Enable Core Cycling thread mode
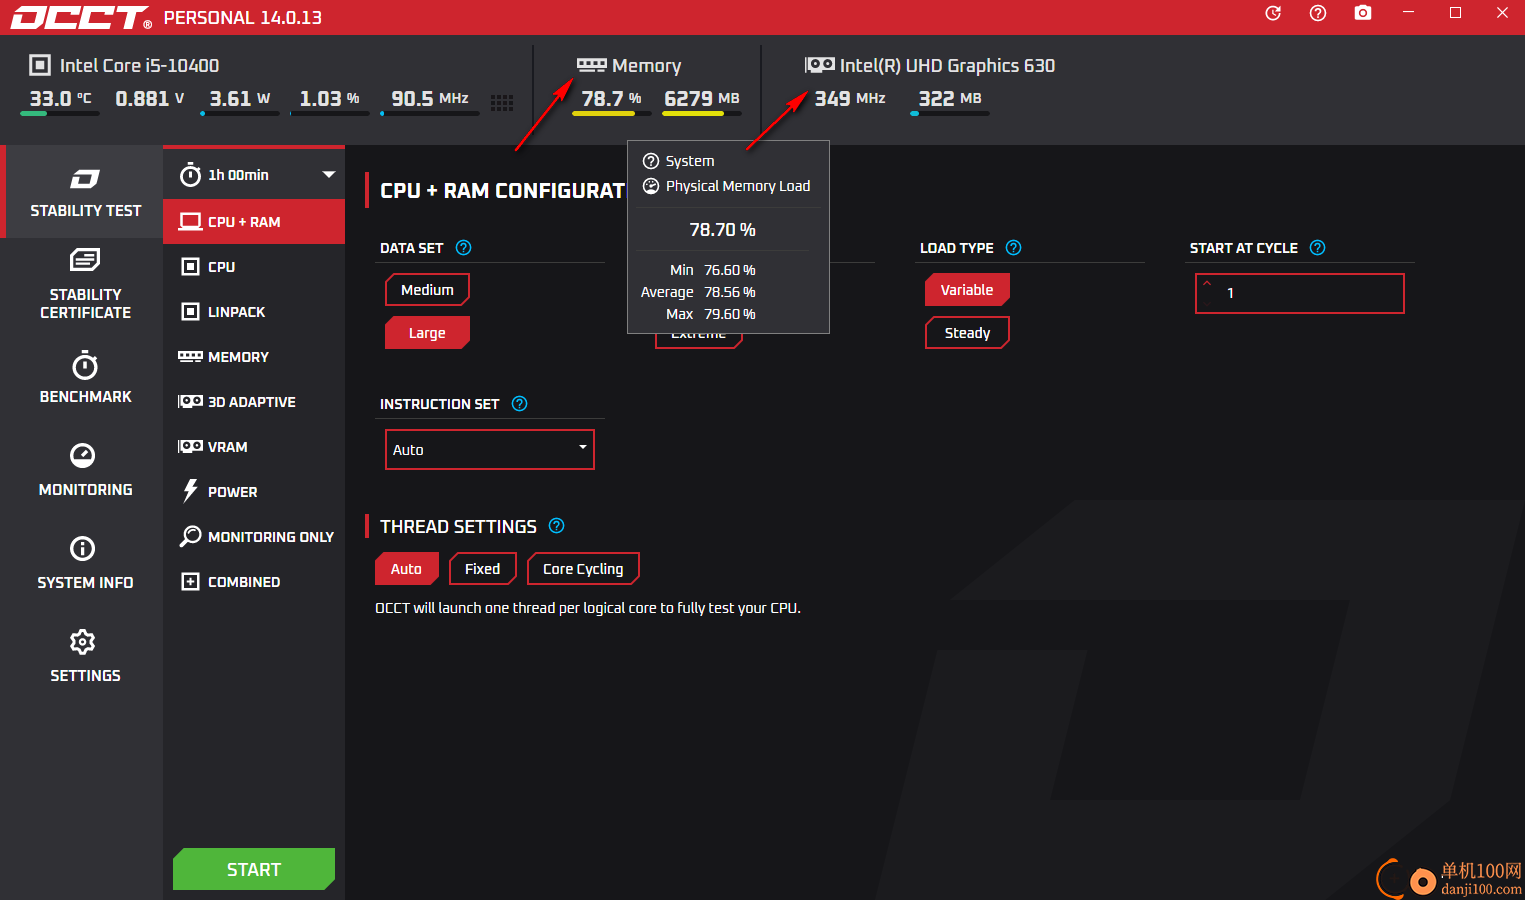Screen dimensions: 1525x900 tap(583, 569)
